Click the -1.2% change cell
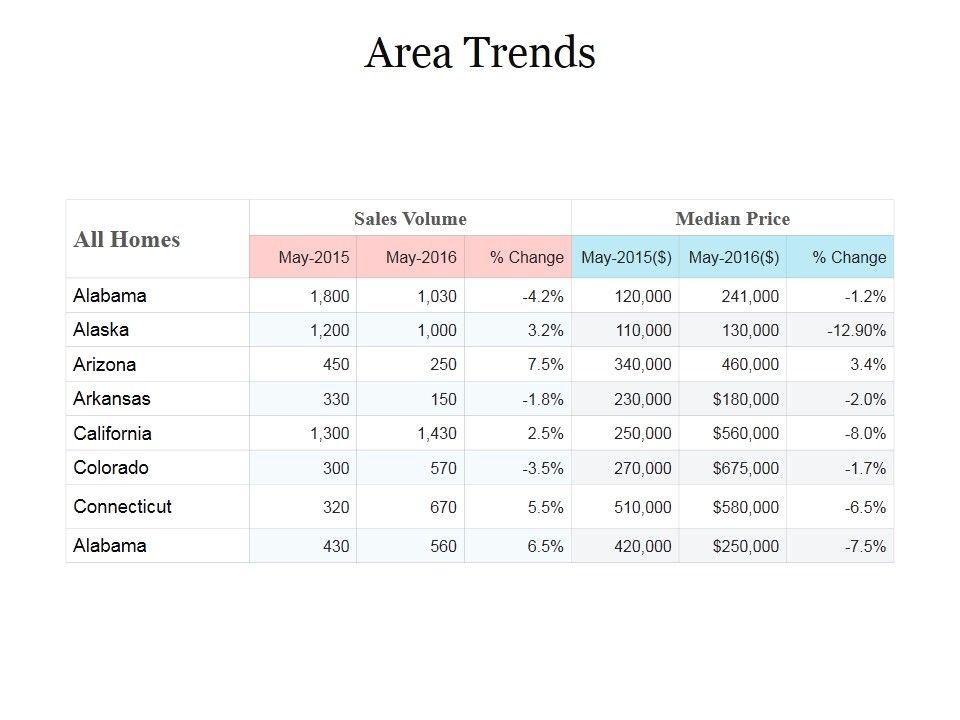 [840, 296]
